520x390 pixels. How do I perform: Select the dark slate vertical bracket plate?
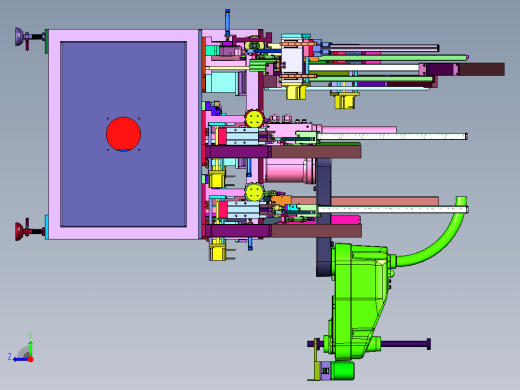coord(323,217)
